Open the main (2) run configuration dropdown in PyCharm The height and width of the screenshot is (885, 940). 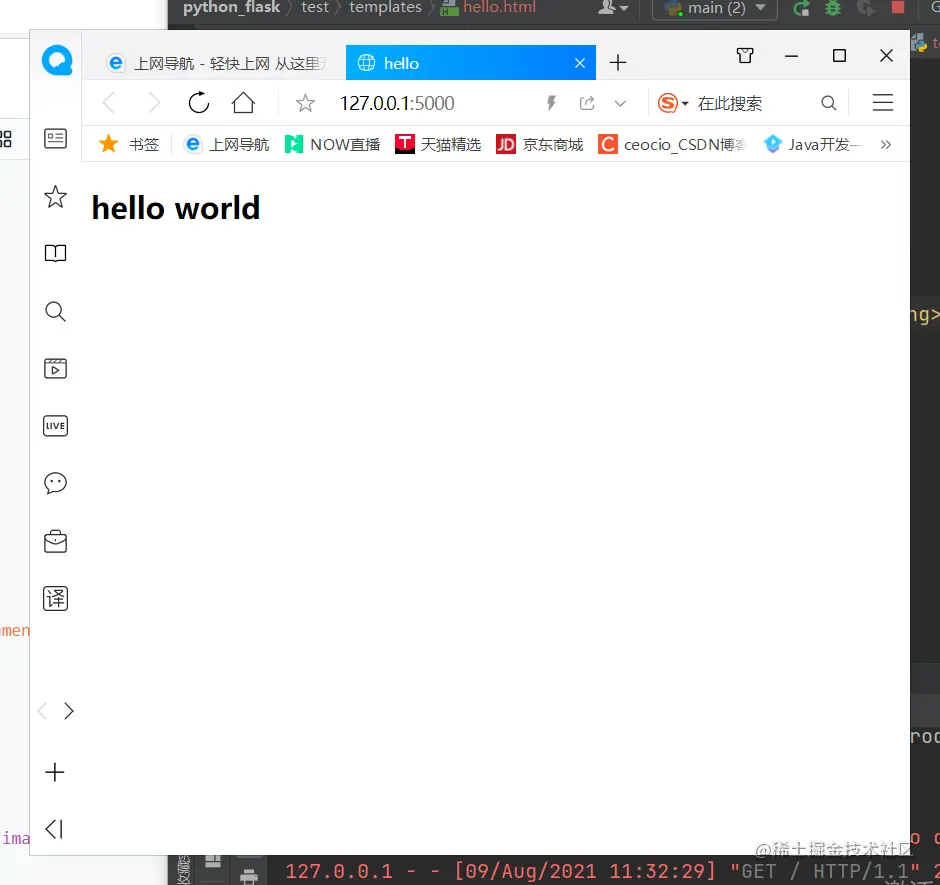click(715, 8)
